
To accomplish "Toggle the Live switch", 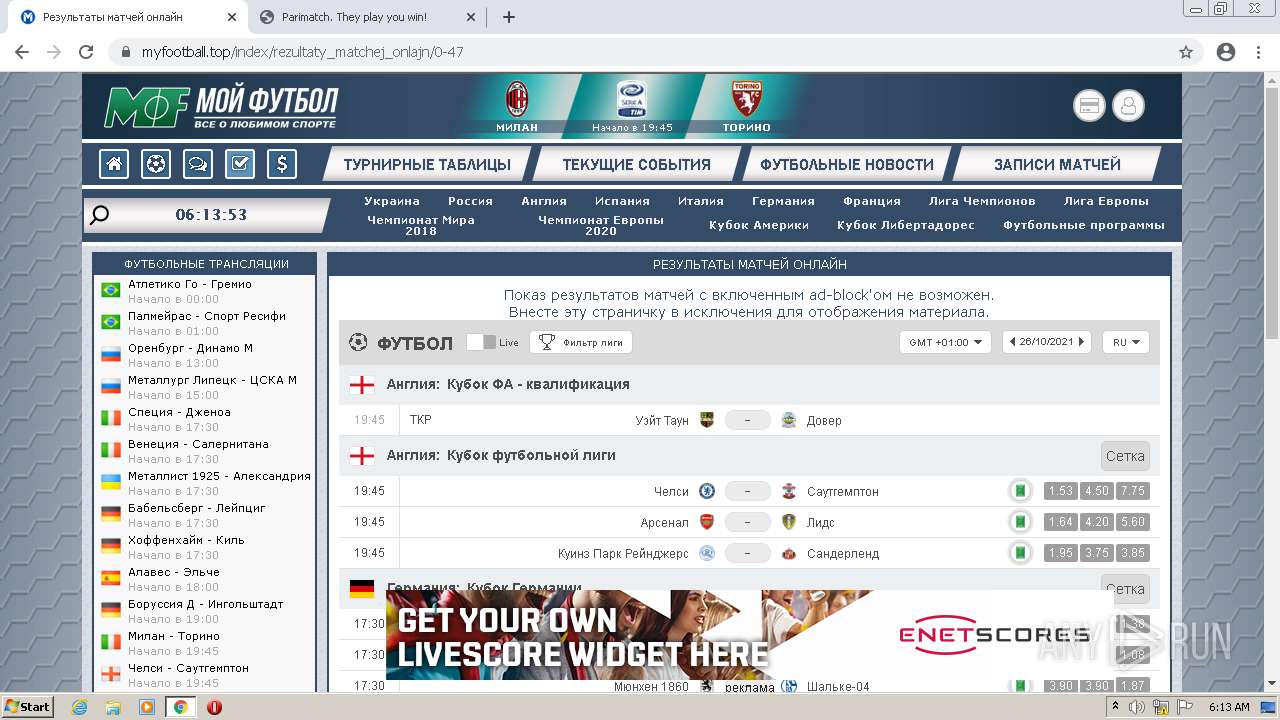I will point(482,342).
